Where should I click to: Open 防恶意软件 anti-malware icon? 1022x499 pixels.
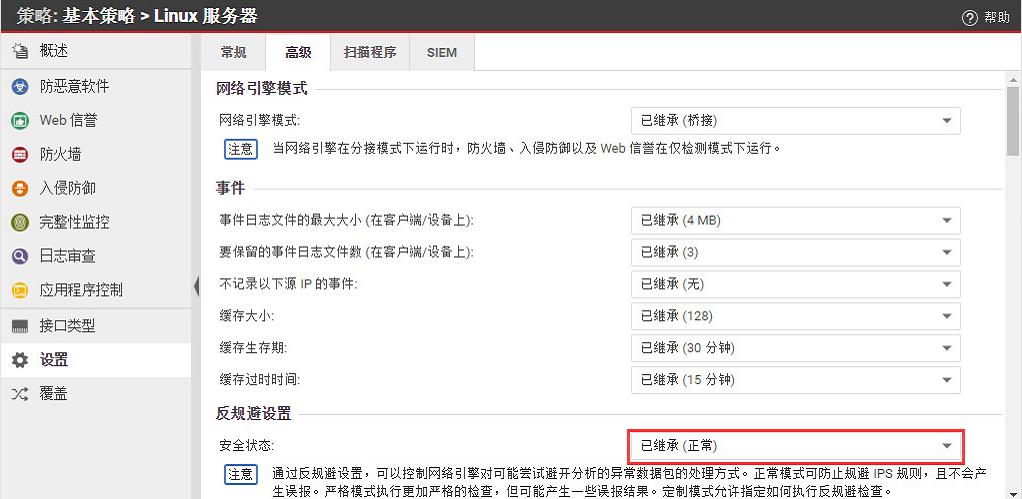(x=20, y=87)
